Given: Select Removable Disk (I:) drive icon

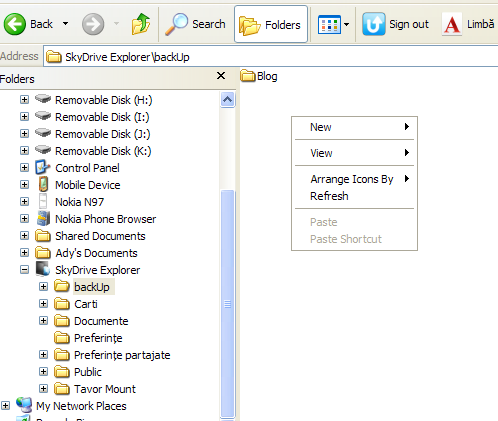Looking at the screenshot, I should click(x=43, y=116).
